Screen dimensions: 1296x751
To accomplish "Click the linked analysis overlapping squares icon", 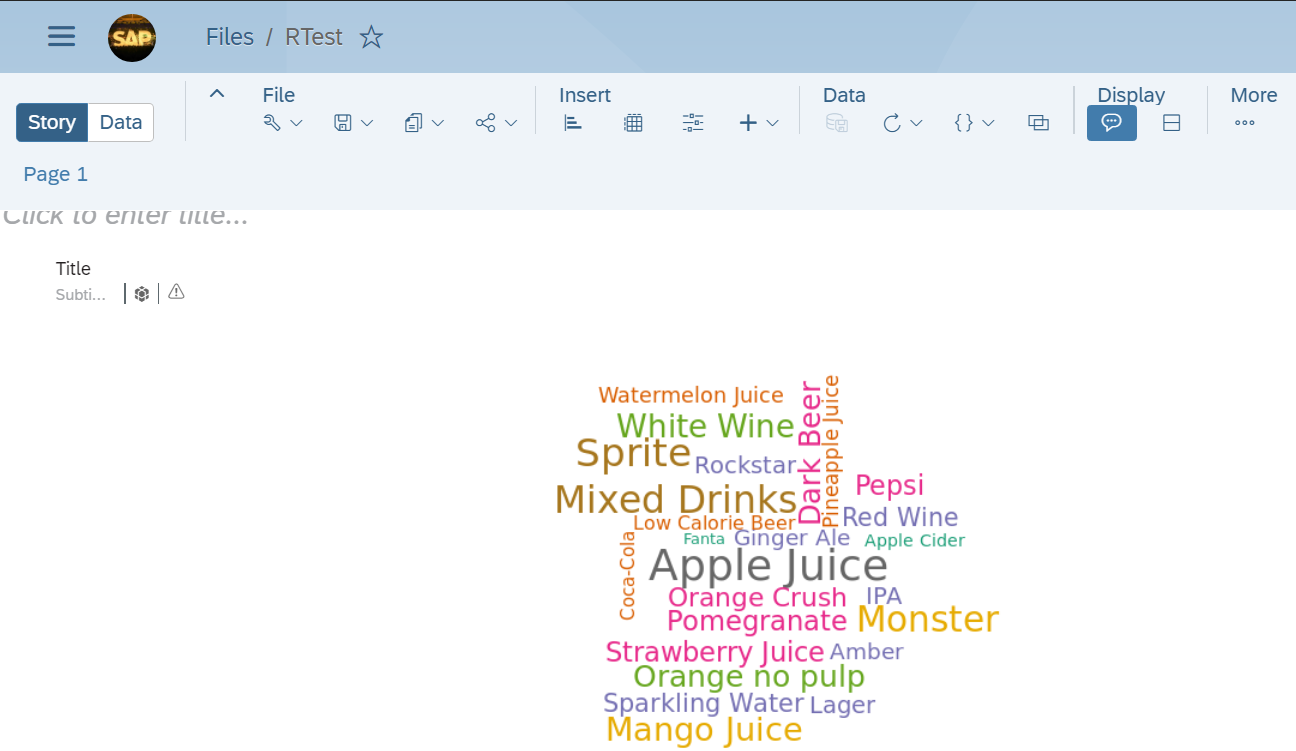I will pyautogui.click(x=1039, y=123).
